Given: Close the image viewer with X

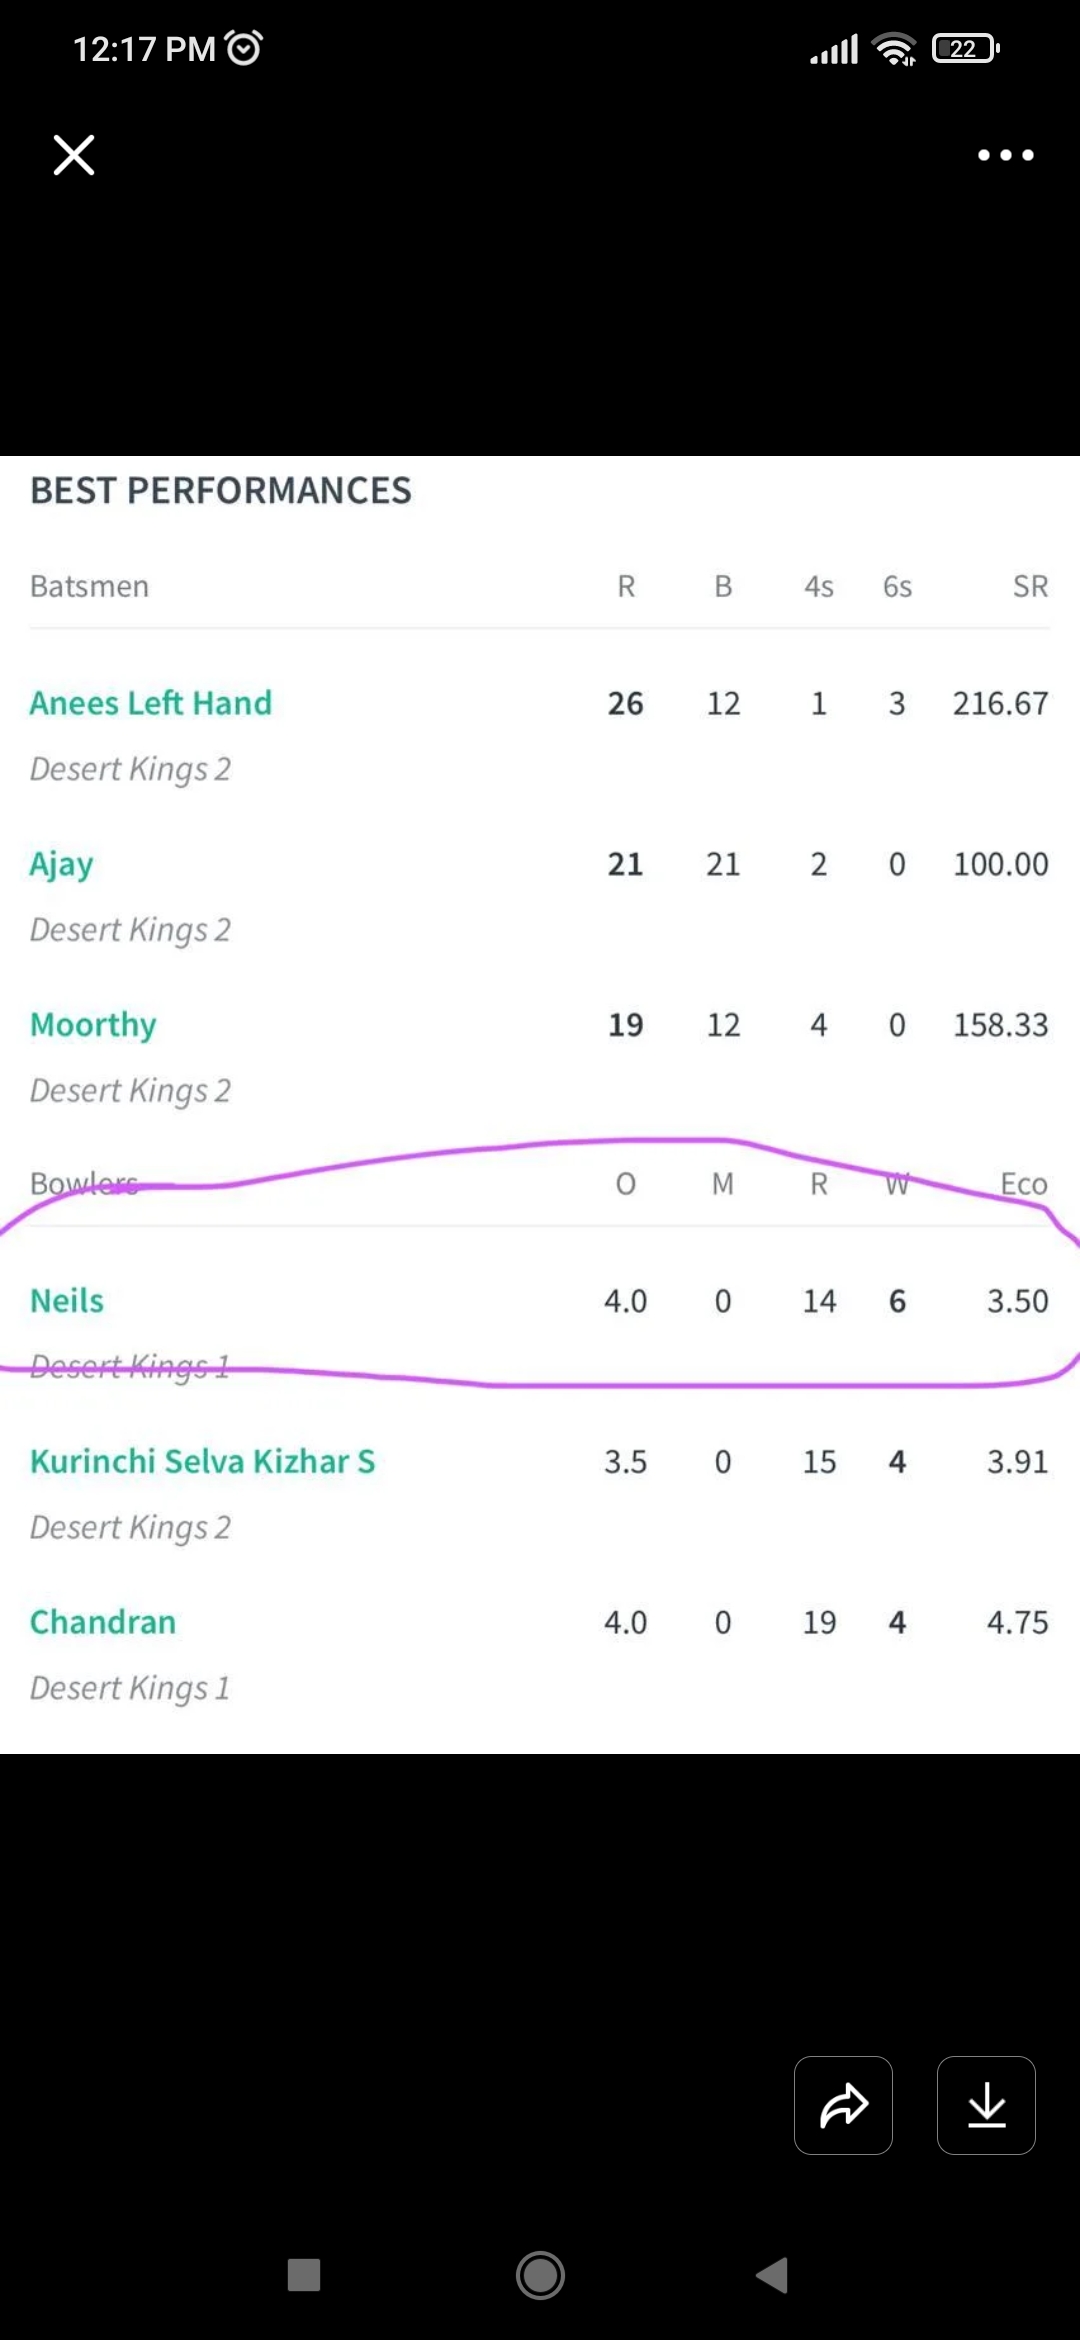Looking at the screenshot, I should click(x=74, y=155).
